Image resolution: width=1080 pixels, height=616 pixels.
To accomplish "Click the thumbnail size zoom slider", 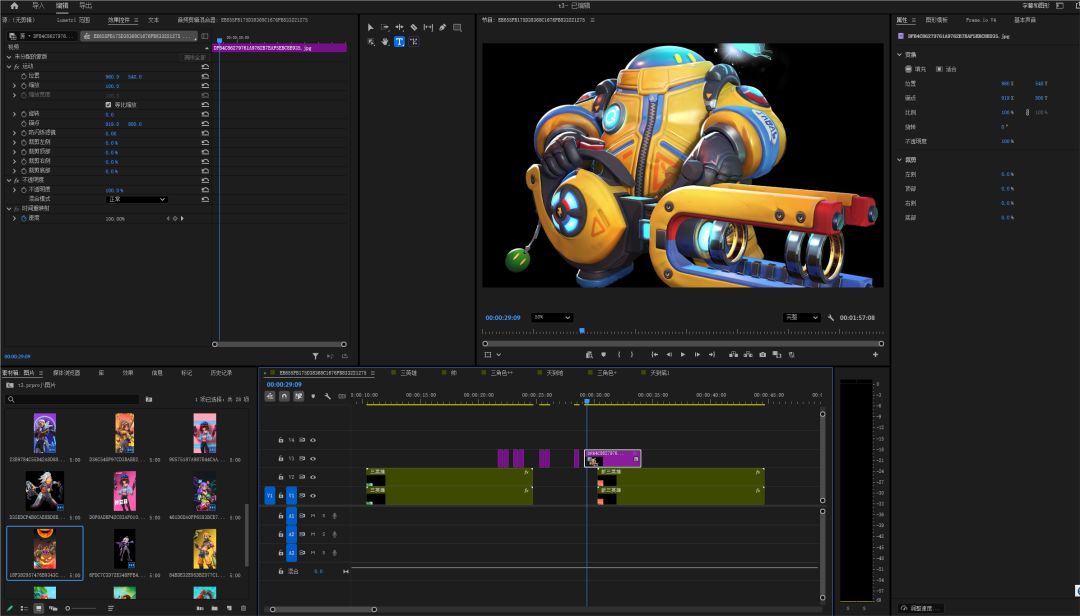I will point(70,608).
